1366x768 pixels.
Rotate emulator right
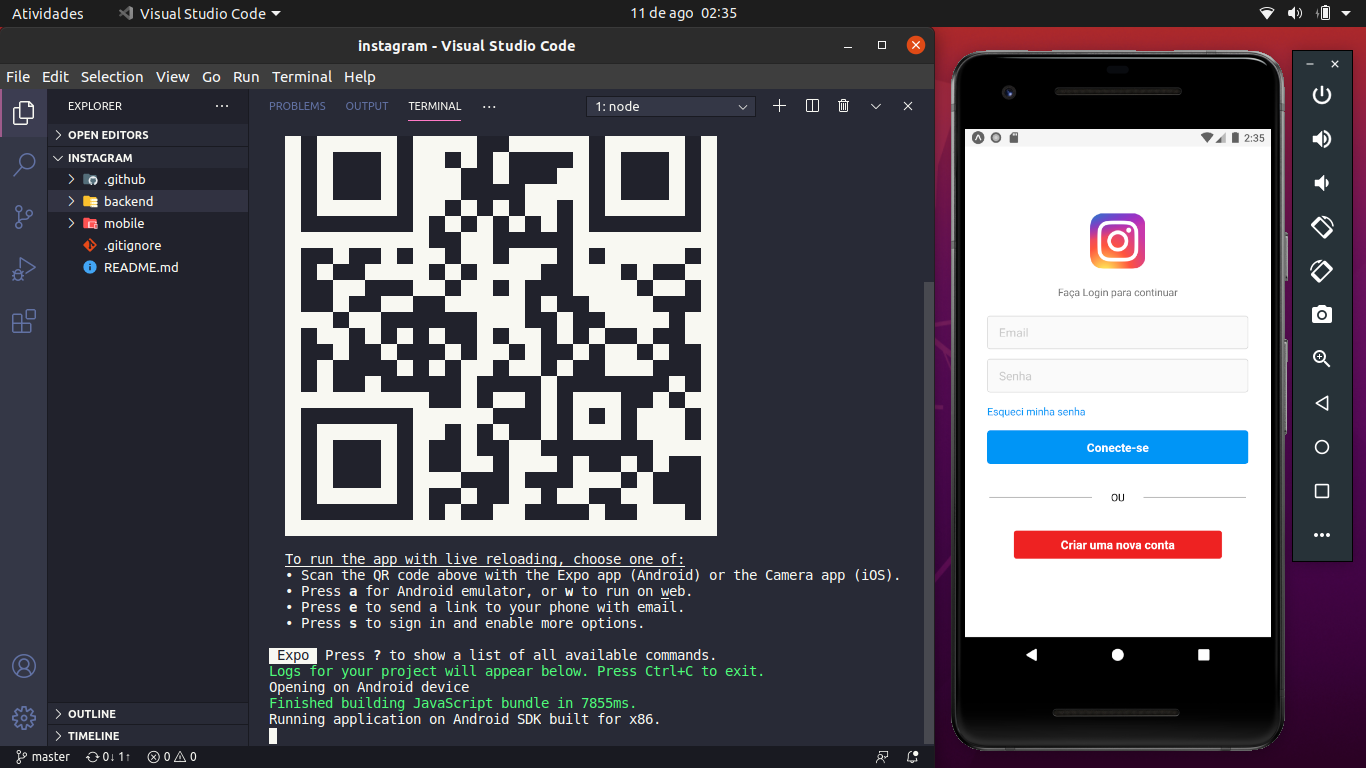1322,271
